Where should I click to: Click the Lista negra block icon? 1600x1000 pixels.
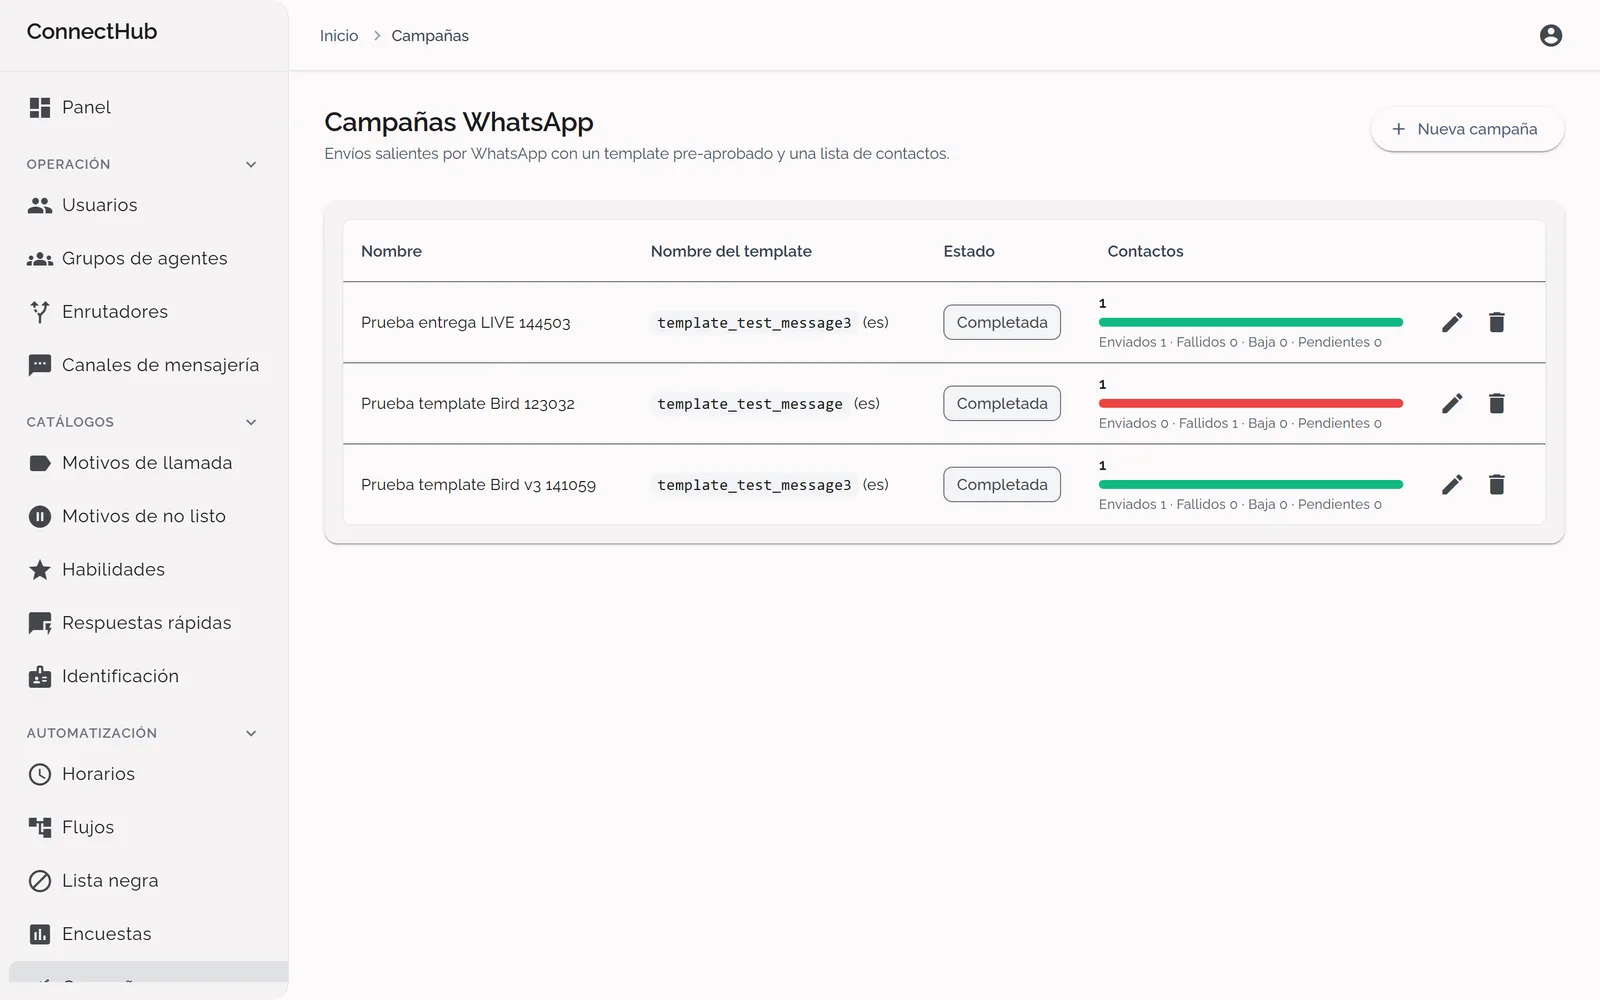(x=40, y=881)
